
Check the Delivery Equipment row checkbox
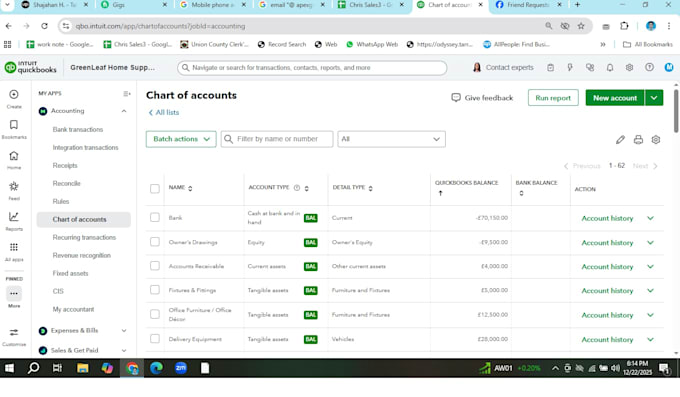[x=155, y=338]
